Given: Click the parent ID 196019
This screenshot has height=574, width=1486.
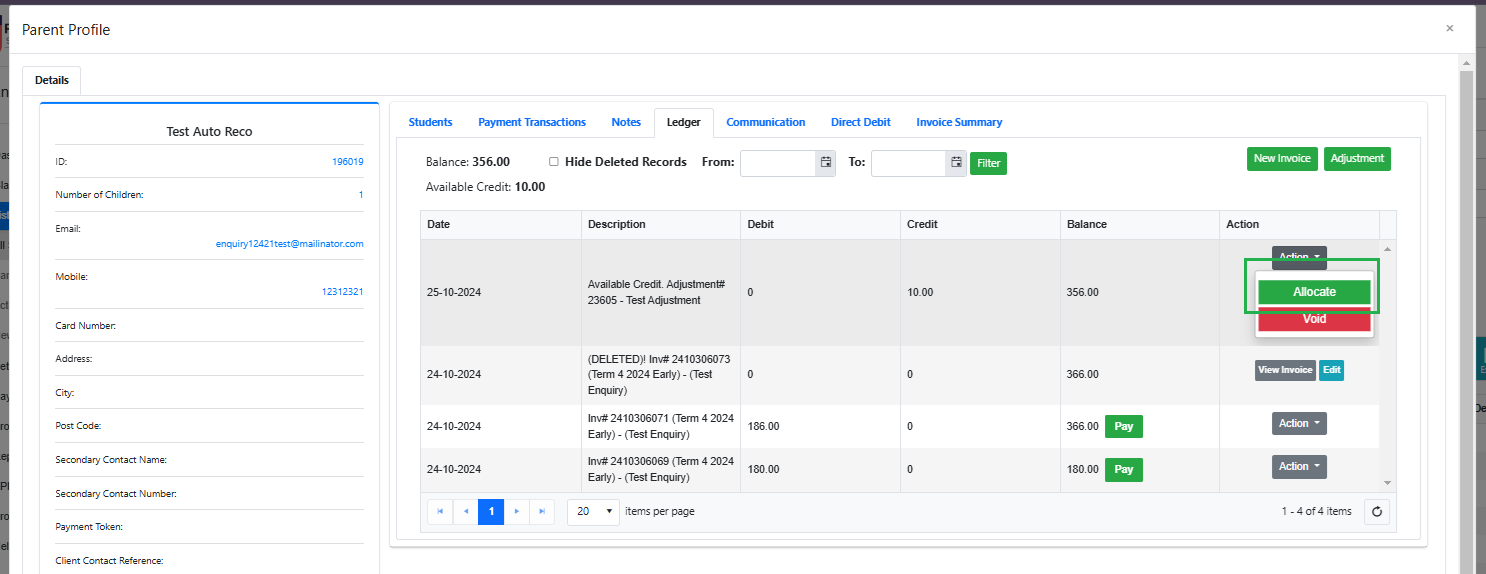Looking at the screenshot, I should [x=348, y=162].
